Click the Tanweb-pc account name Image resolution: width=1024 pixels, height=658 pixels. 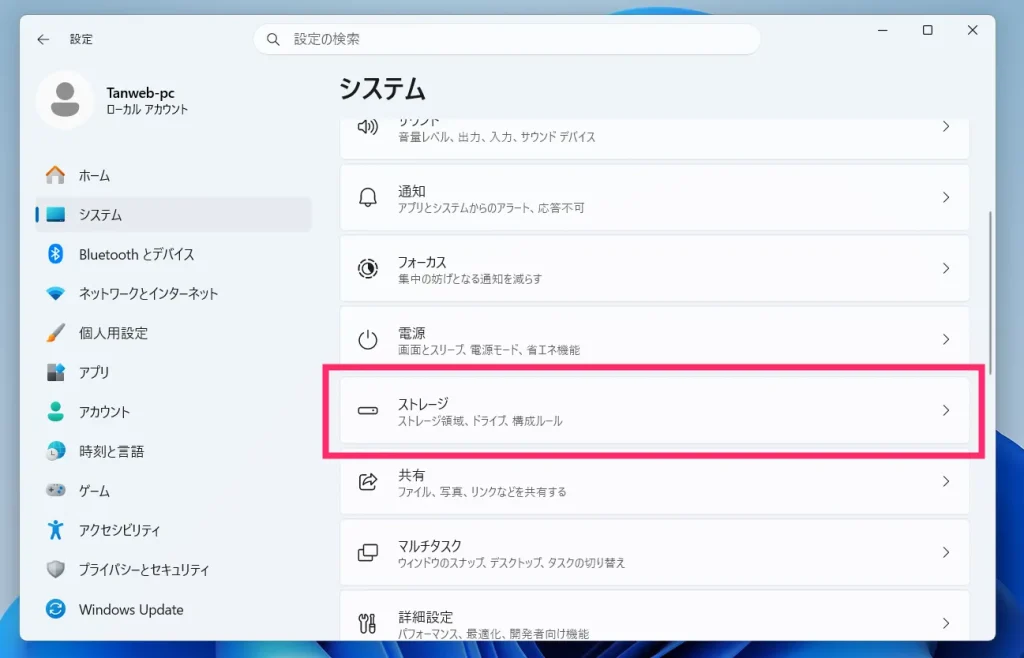point(140,93)
